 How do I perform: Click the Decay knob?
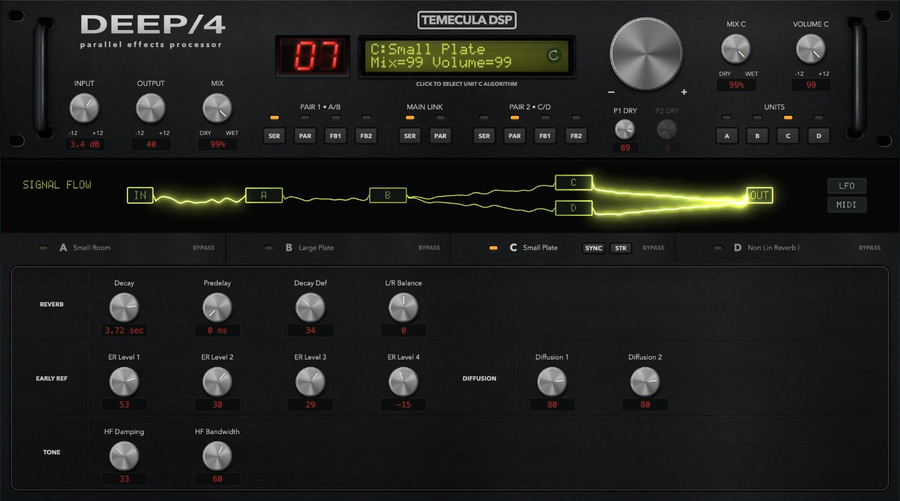coord(124,308)
